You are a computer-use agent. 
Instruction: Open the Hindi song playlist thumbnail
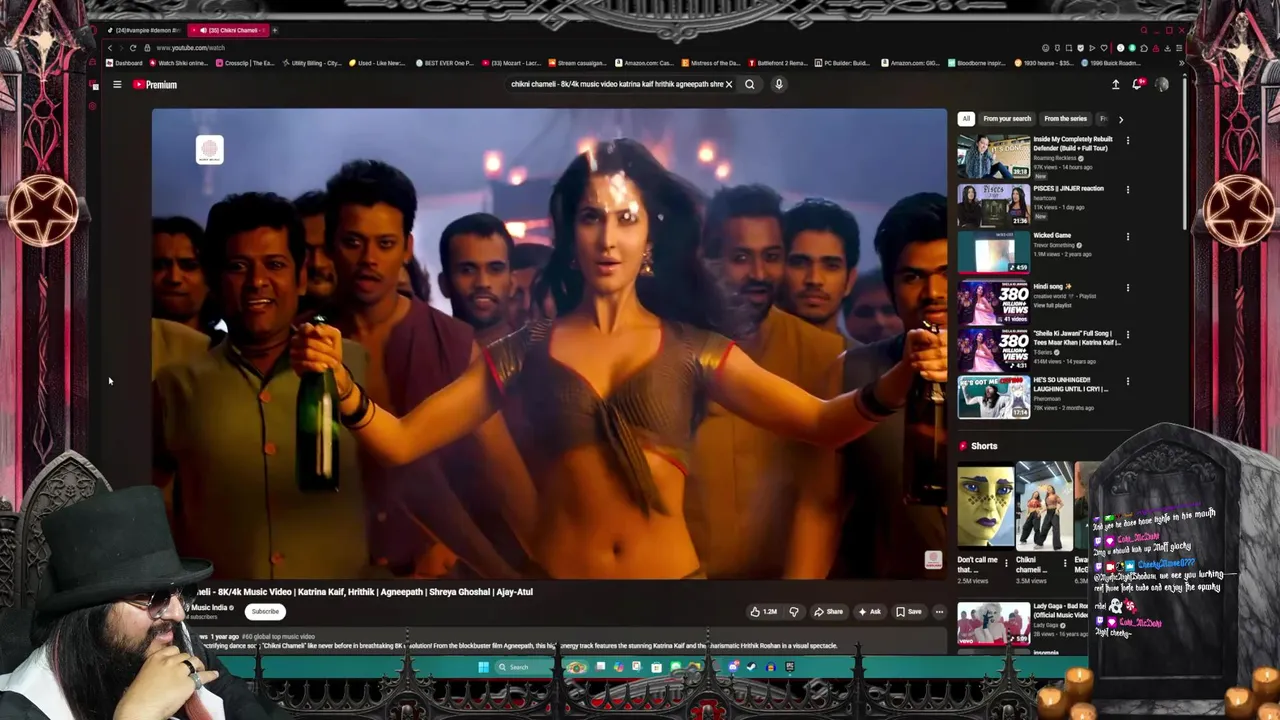993,302
